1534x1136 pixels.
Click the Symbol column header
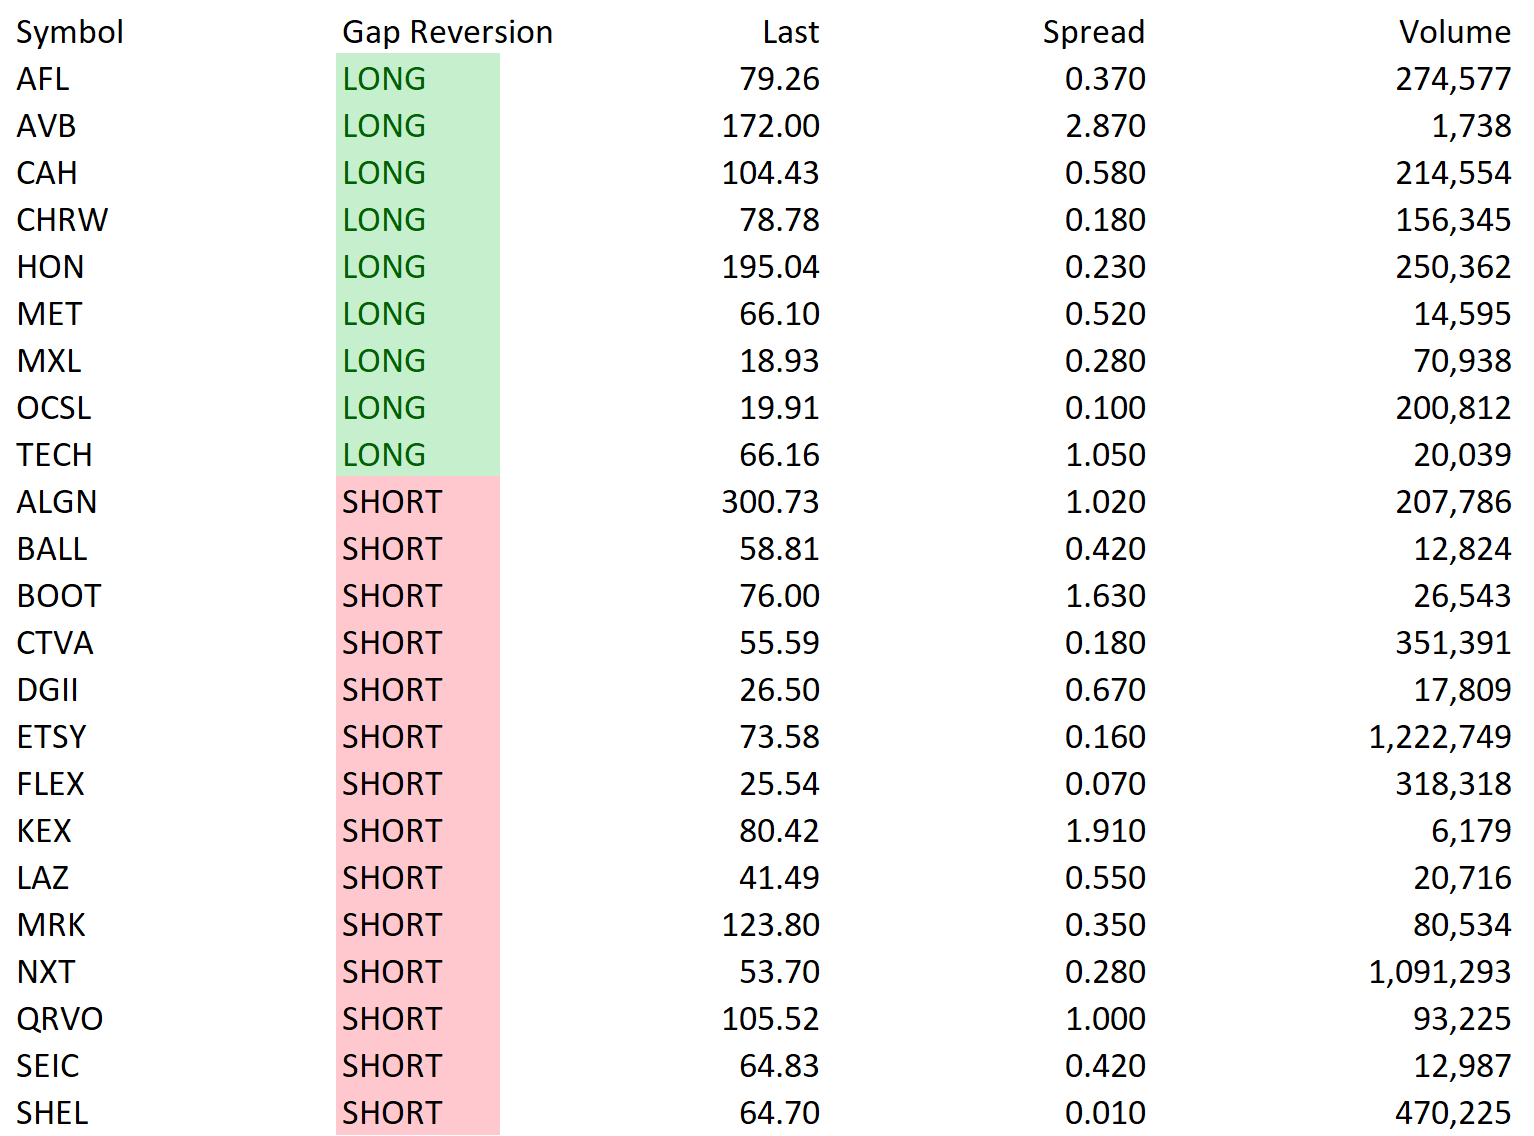pos(70,32)
